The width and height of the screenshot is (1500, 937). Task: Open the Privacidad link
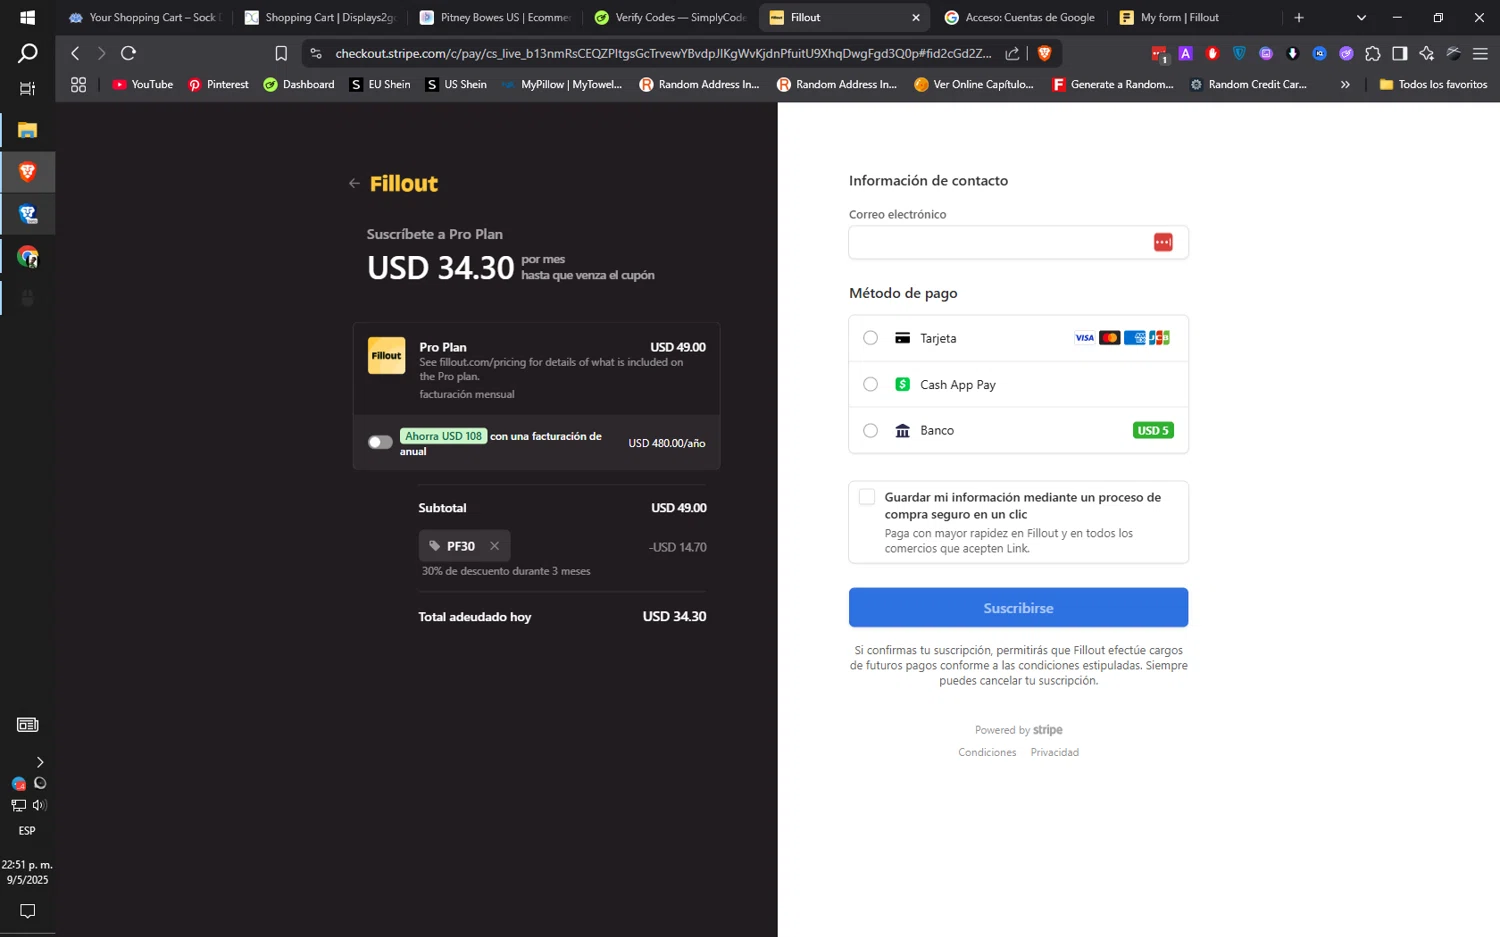tap(1054, 752)
